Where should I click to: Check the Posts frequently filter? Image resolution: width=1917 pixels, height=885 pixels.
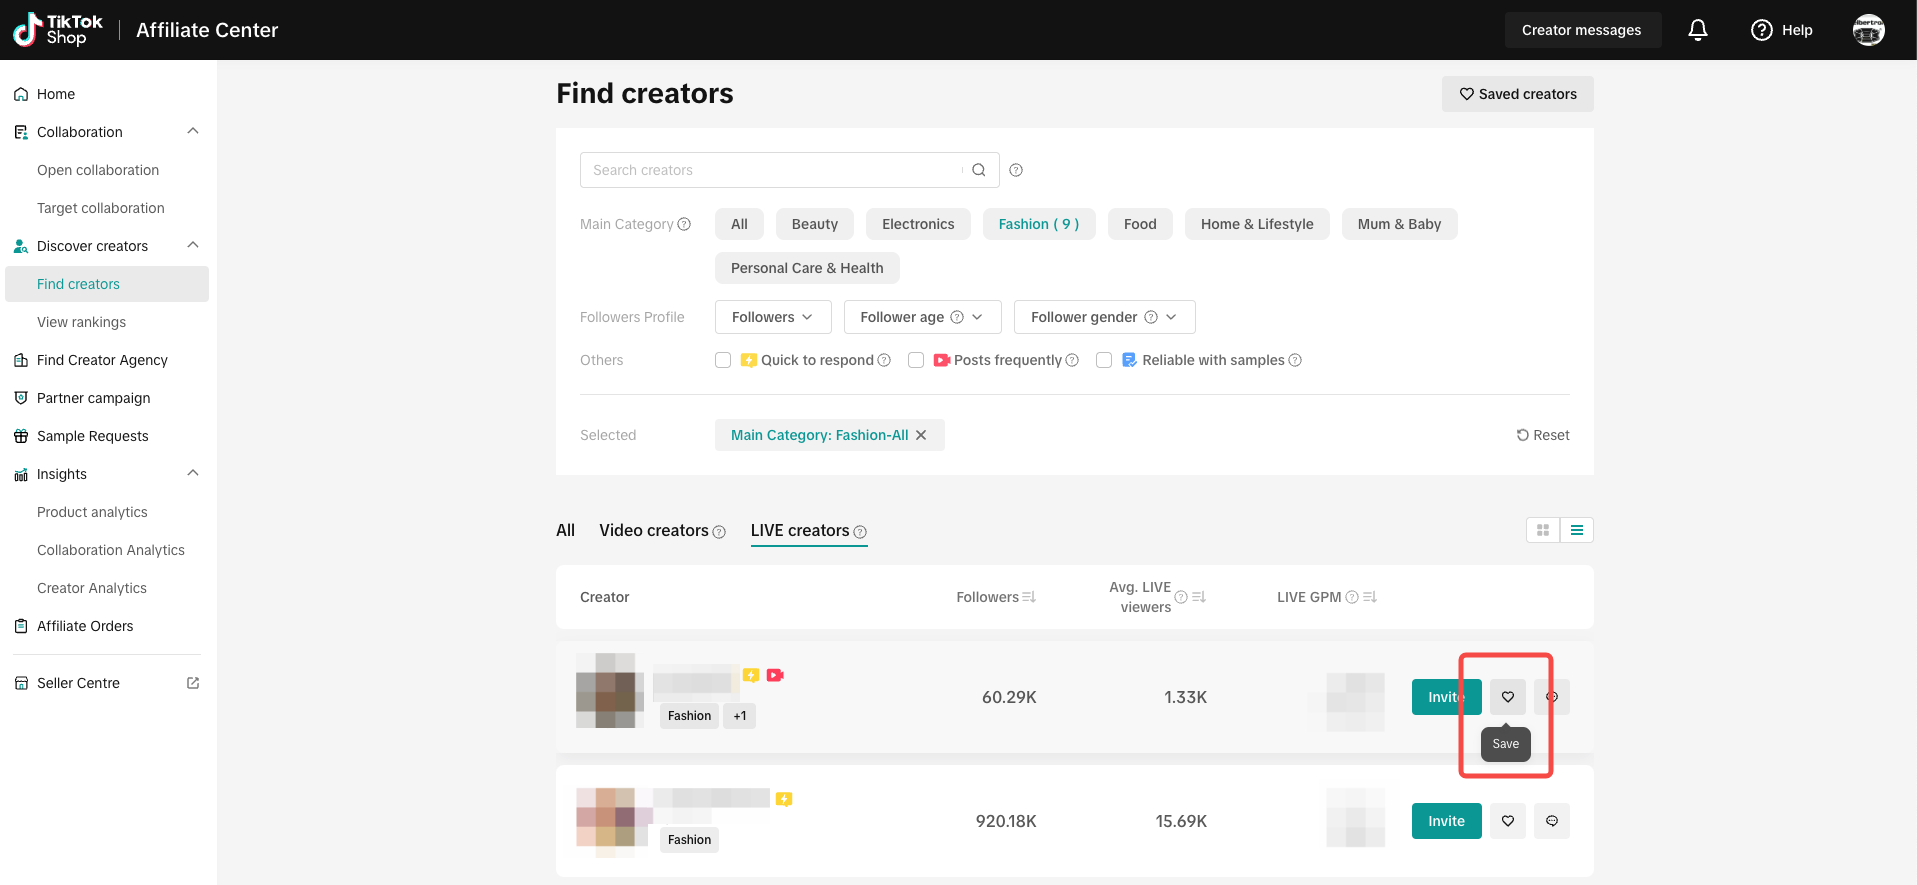tap(916, 360)
